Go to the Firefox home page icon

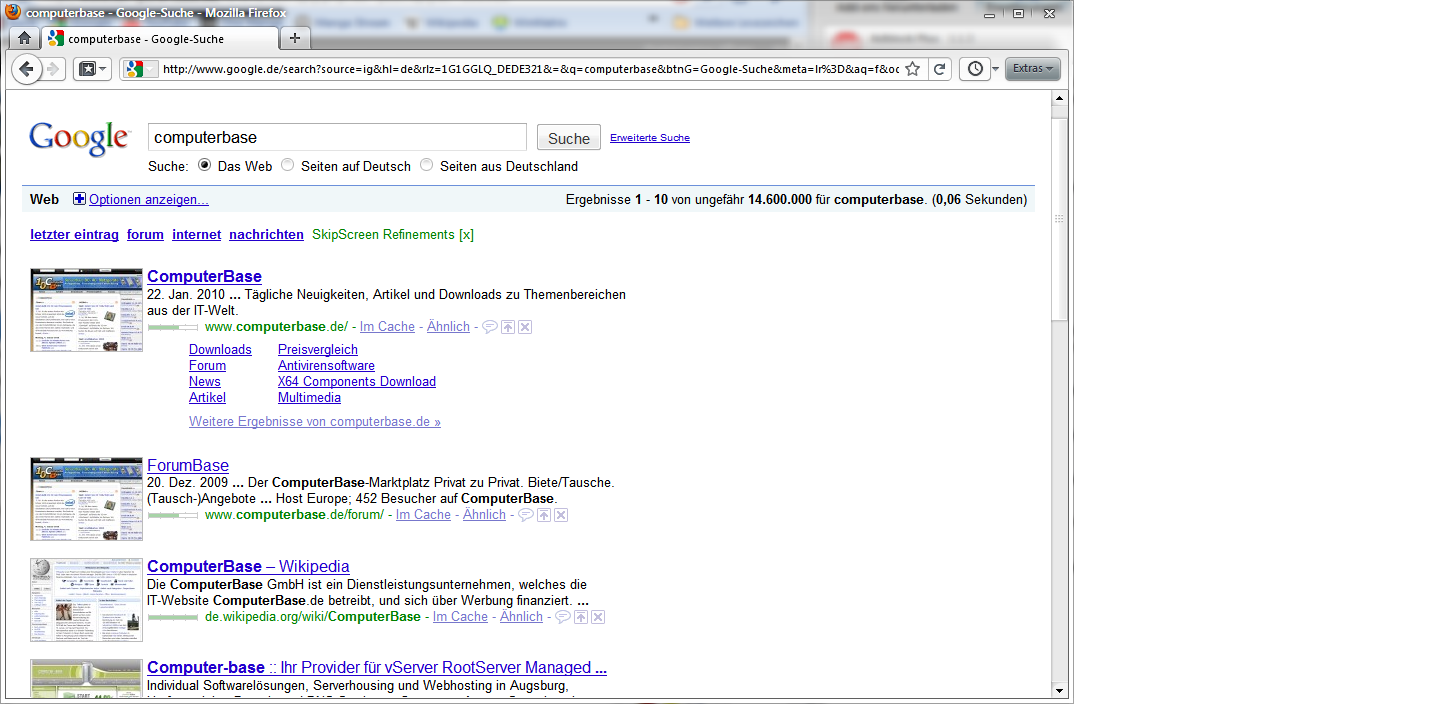[24, 38]
